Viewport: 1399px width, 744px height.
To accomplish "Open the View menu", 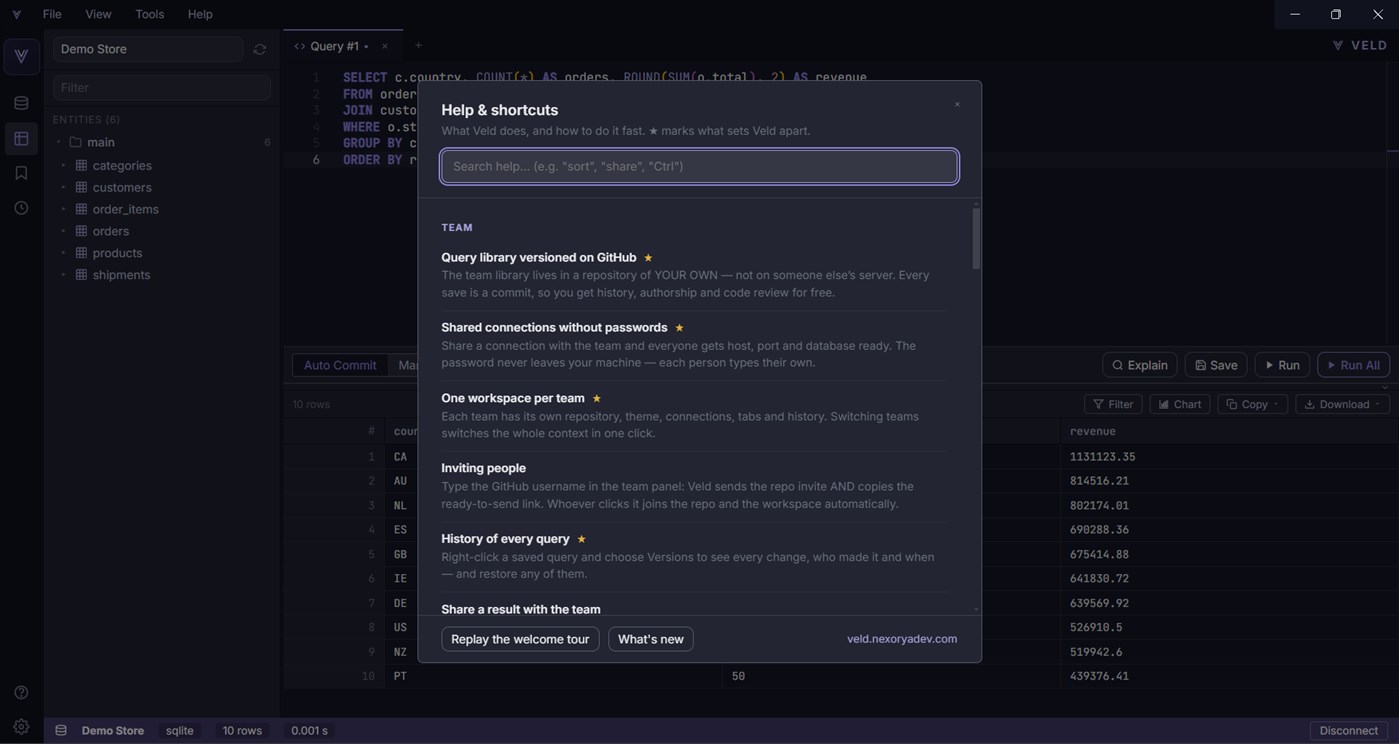I will click(98, 14).
